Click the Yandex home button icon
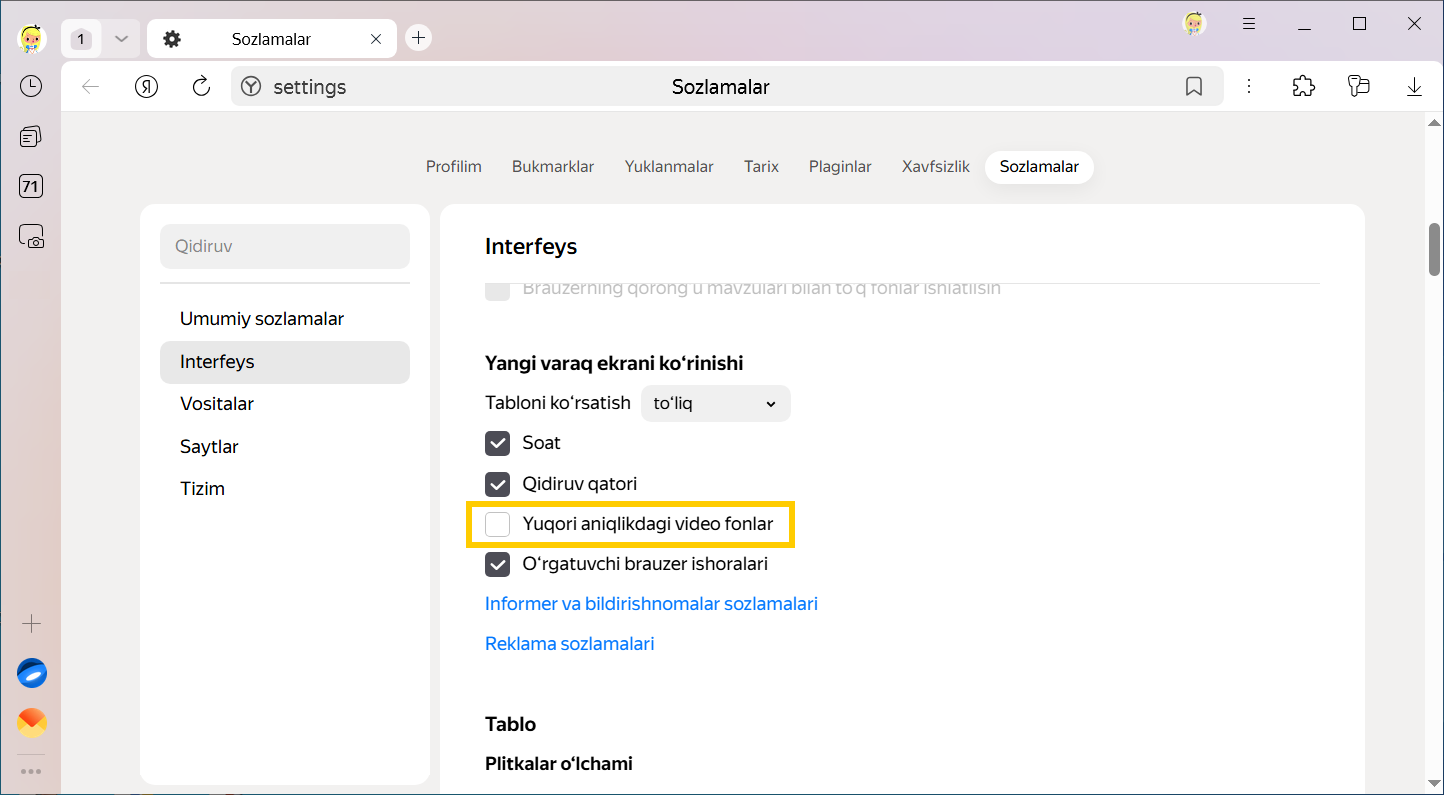This screenshot has height=795, width=1444. (x=147, y=87)
